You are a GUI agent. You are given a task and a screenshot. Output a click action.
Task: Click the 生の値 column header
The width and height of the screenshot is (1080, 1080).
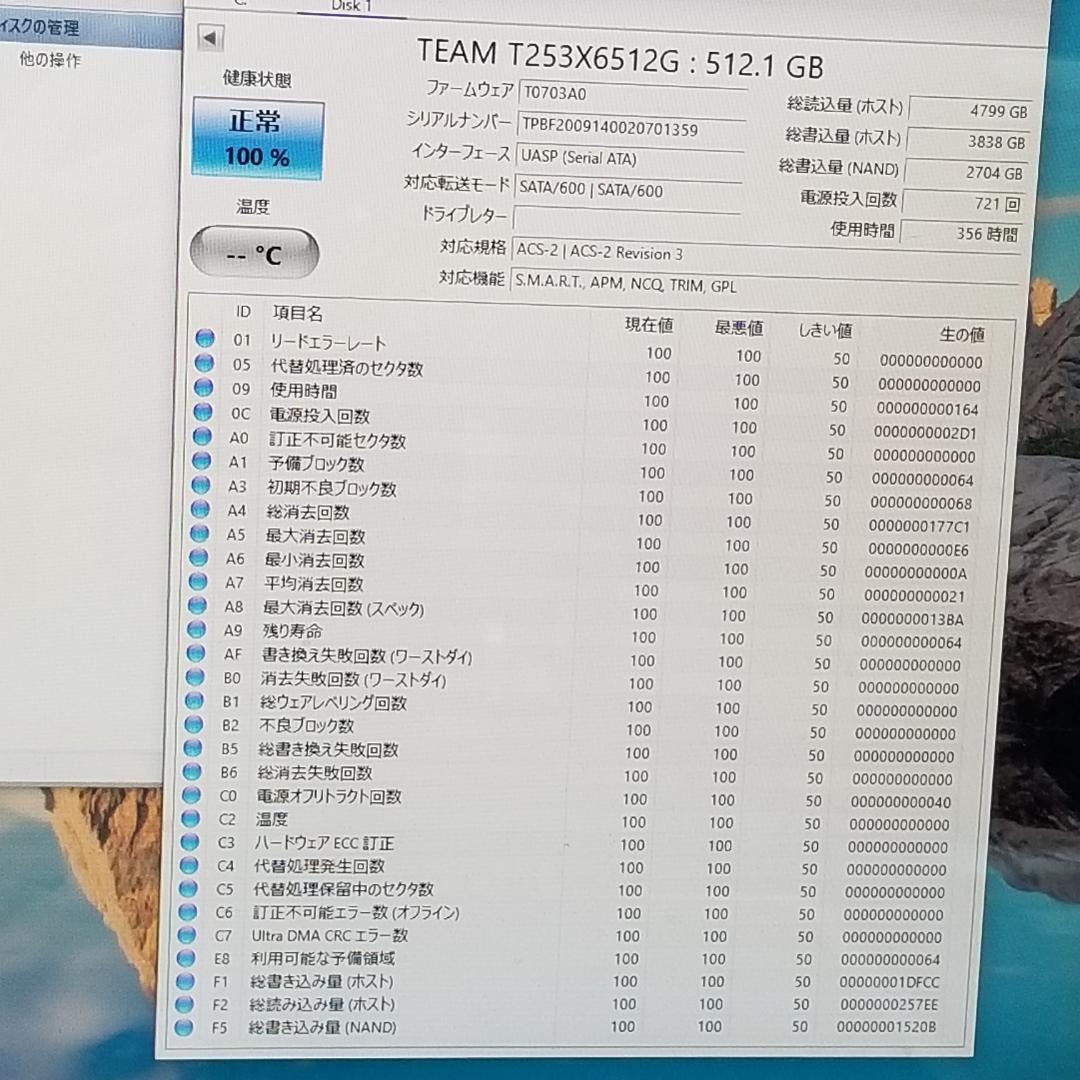962,335
